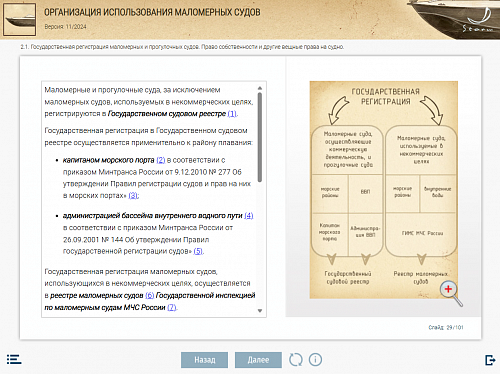This screenshot has width=500, height=374.
Task: Click the text panel scroll-down arrow
Action: pyautogui.click(x=260, y=311)
